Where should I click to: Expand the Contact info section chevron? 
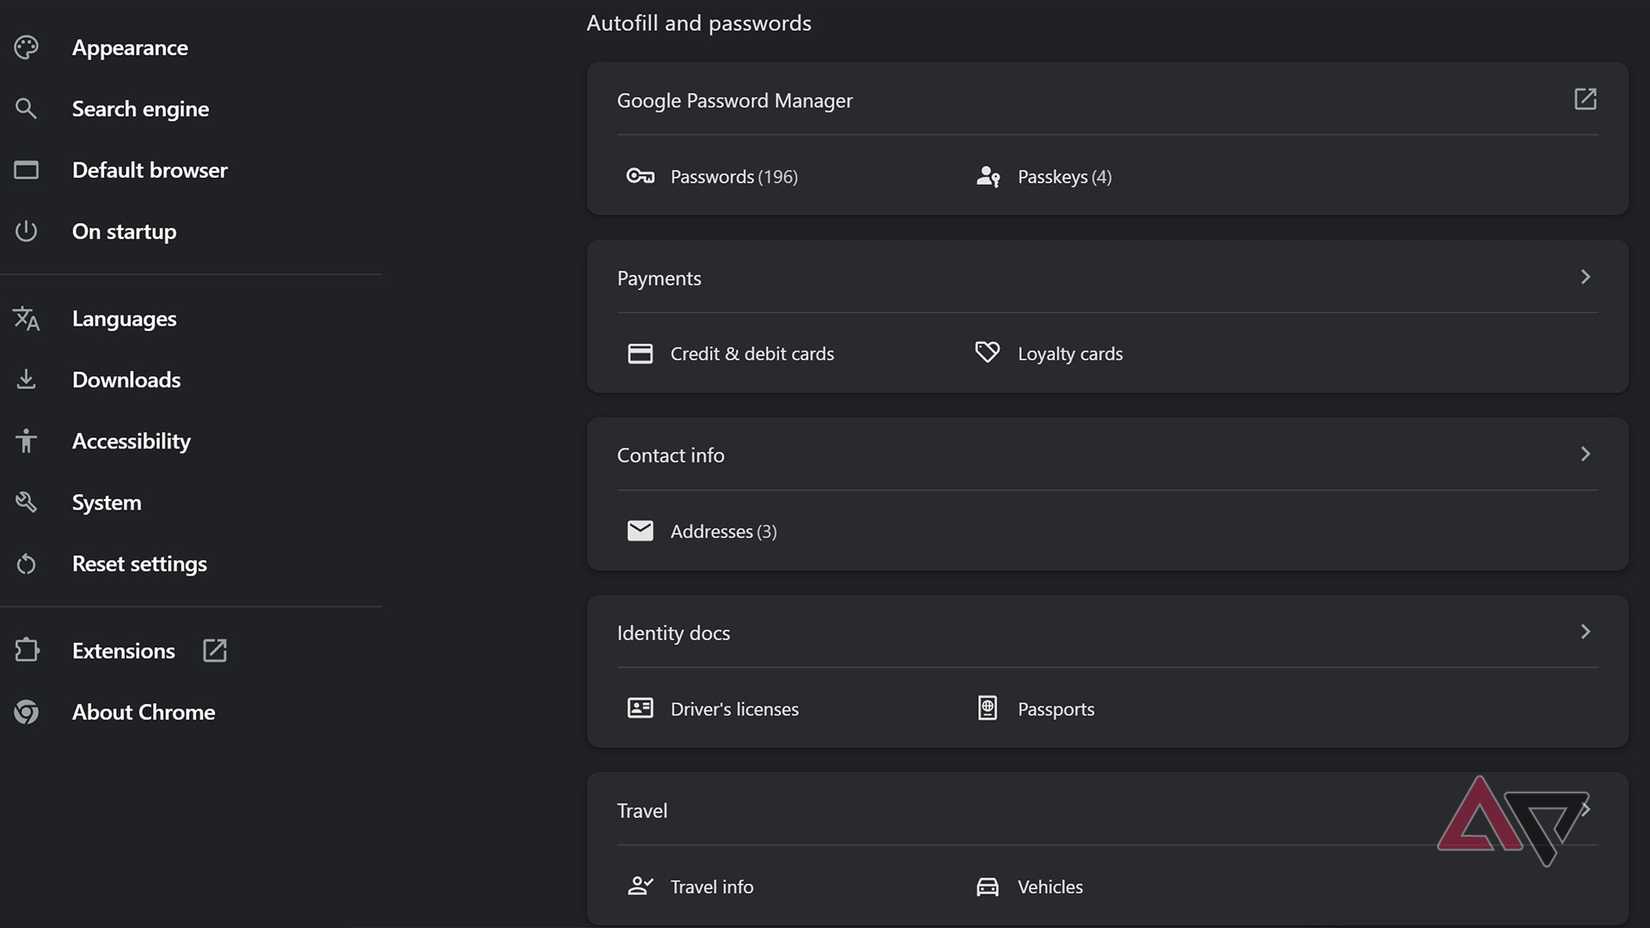click(x=1585, y=454)
